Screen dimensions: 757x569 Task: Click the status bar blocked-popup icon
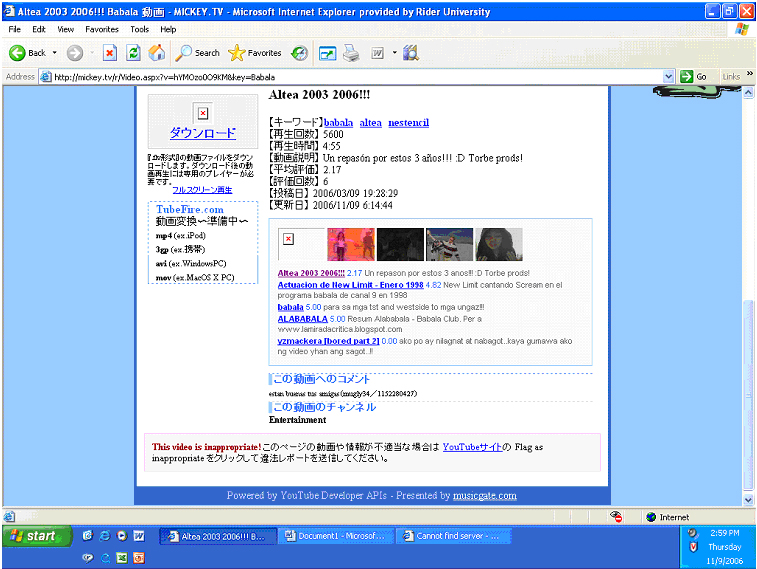tap(616, 517)
